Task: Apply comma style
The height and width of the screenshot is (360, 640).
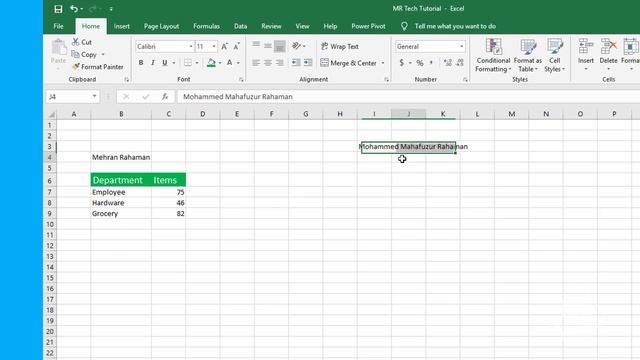Action: pyautogui.click(x=431, y=63)
